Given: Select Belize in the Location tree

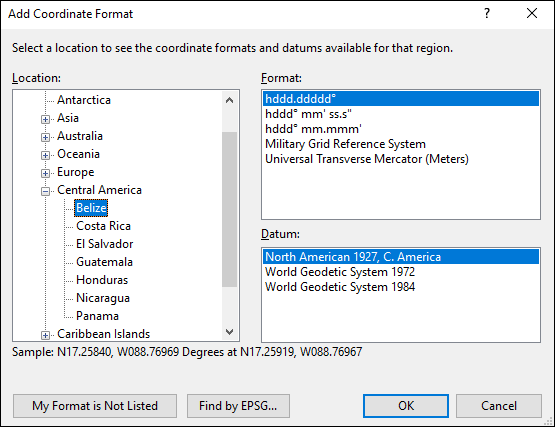Looking at the screenshot, I should pos(91,208).
